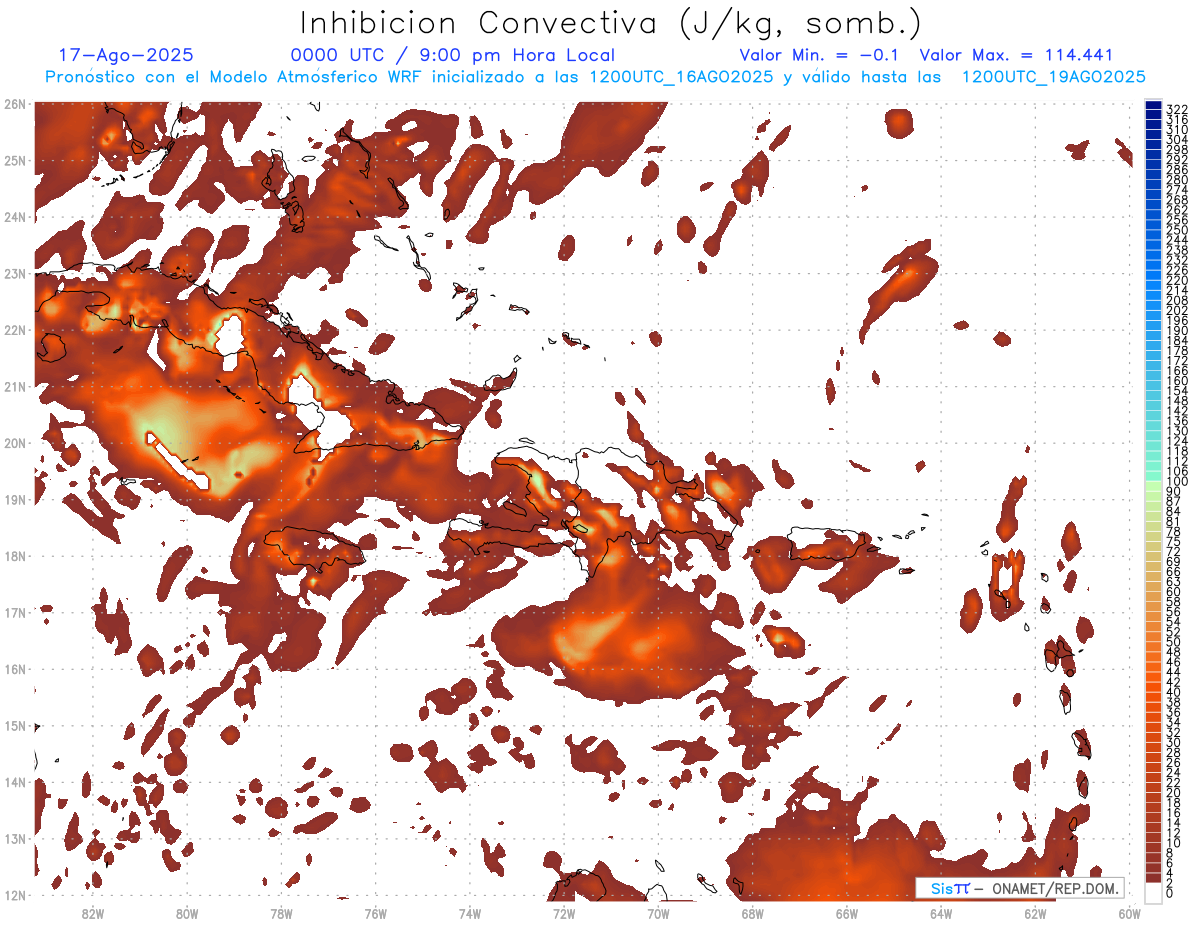Viewport: 1200px width, 927px height.
Task: Click the 12N latitude axis label
Action: click(x=14, y=895)
